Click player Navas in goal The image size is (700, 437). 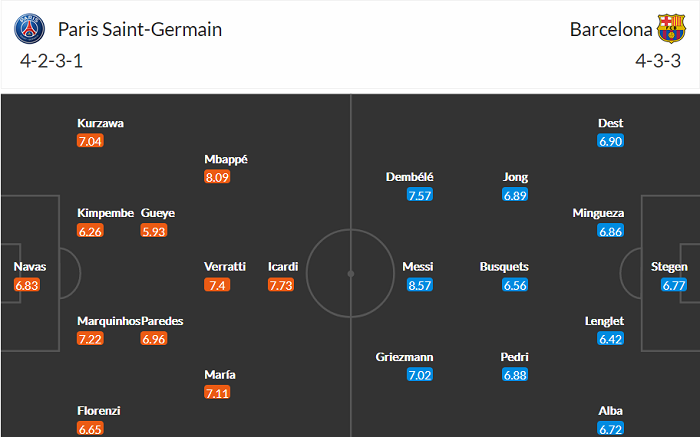click(x=29, y=267)
